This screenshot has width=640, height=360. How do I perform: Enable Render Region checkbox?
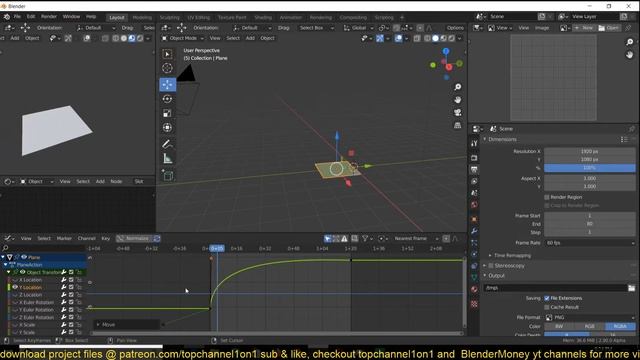(547, 197)
